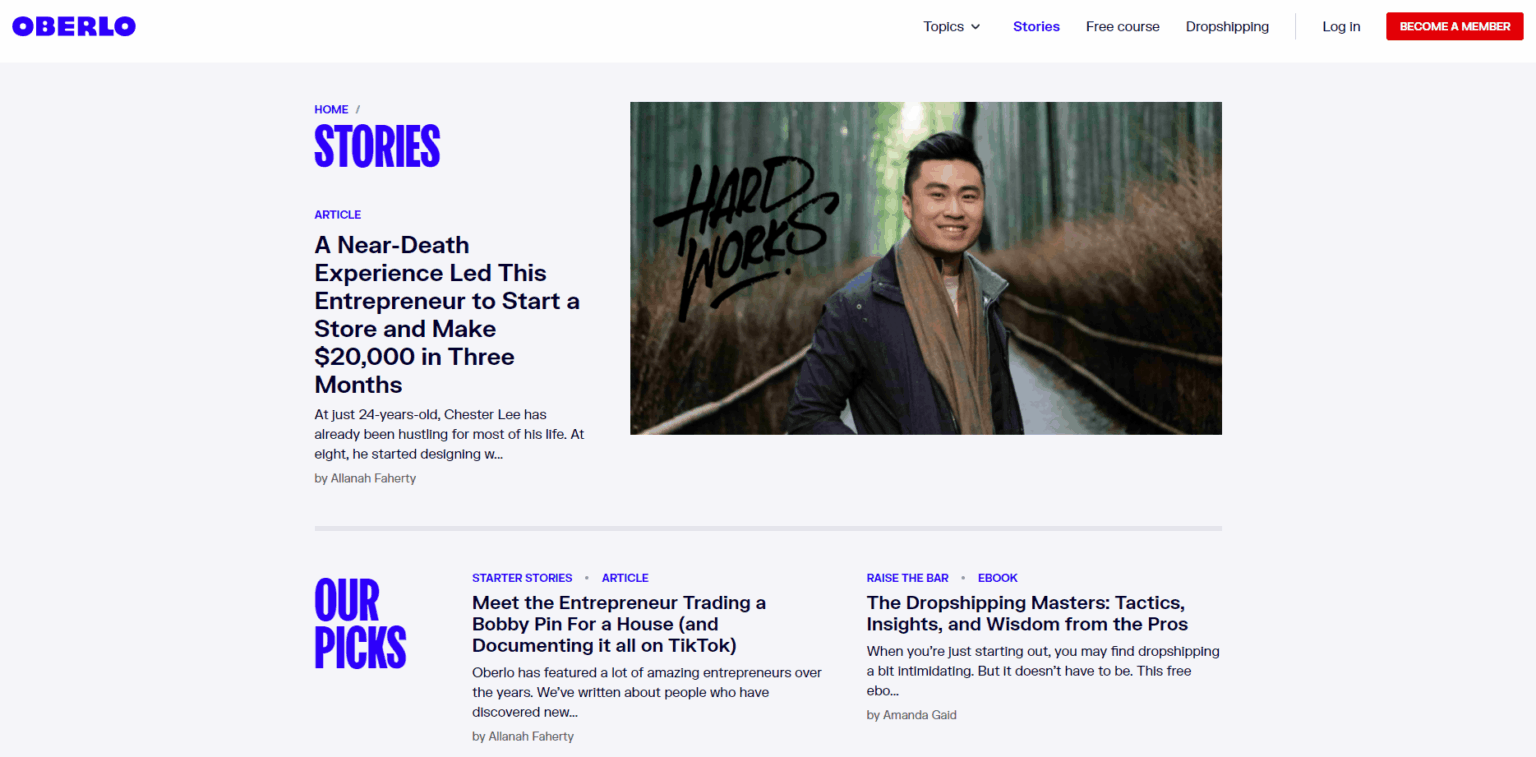
Task: Click the Become a Member button
Action: tap(1454, 27)
